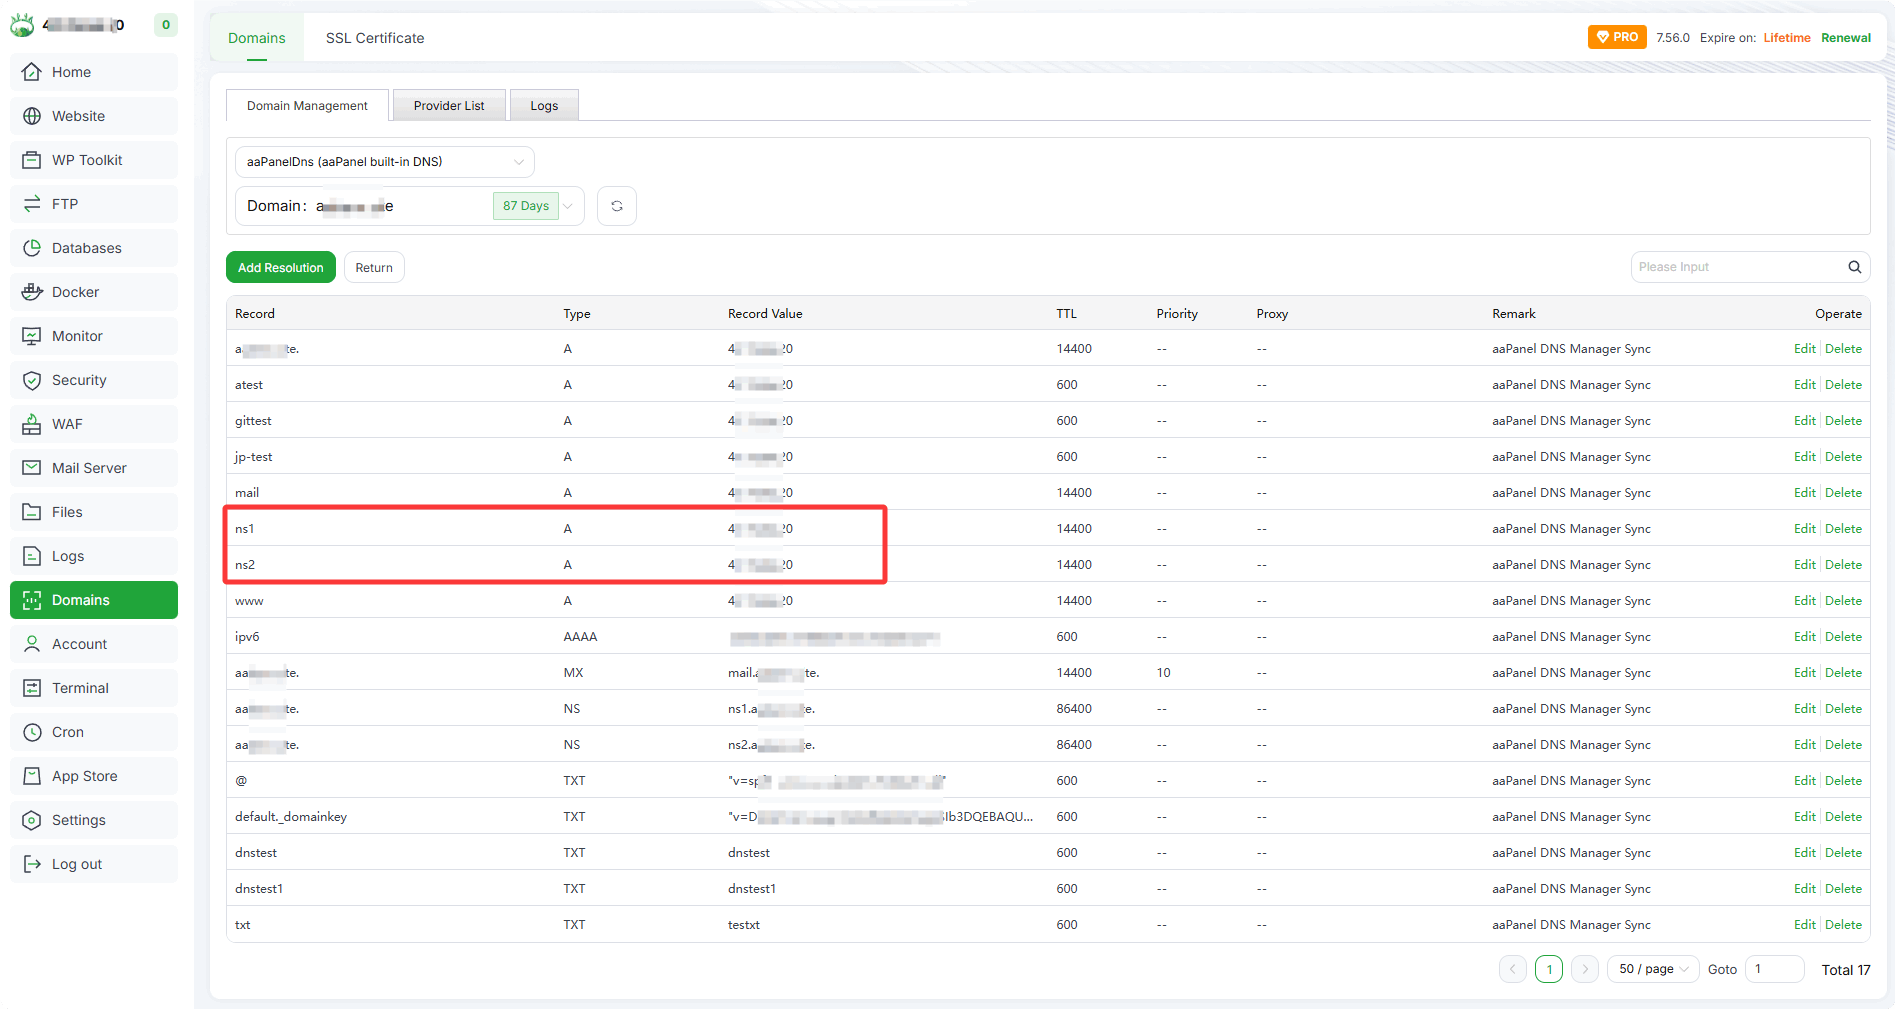This screenshot has height=1009, width=1895.
Task: Click the Add Resolution button
Action: coord(280,268)
